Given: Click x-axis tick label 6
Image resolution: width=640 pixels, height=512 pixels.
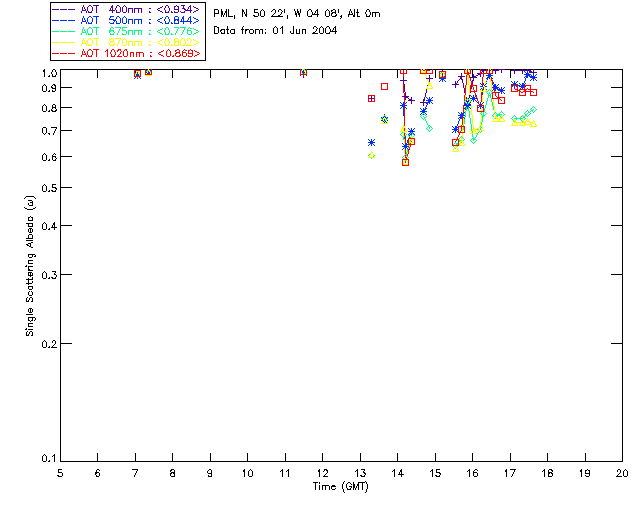Looking at the screenshot, I should point(98,473).
